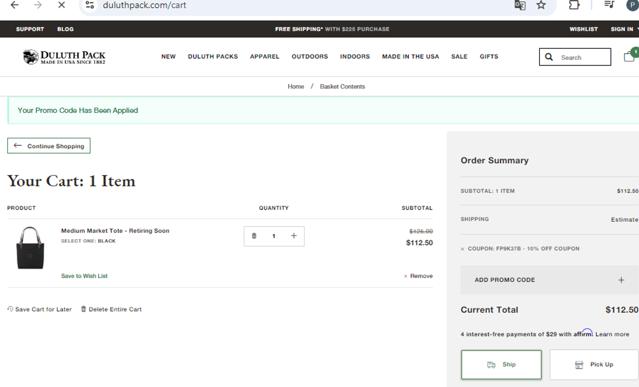Click the browser forward arrow

tap(38, 5)
